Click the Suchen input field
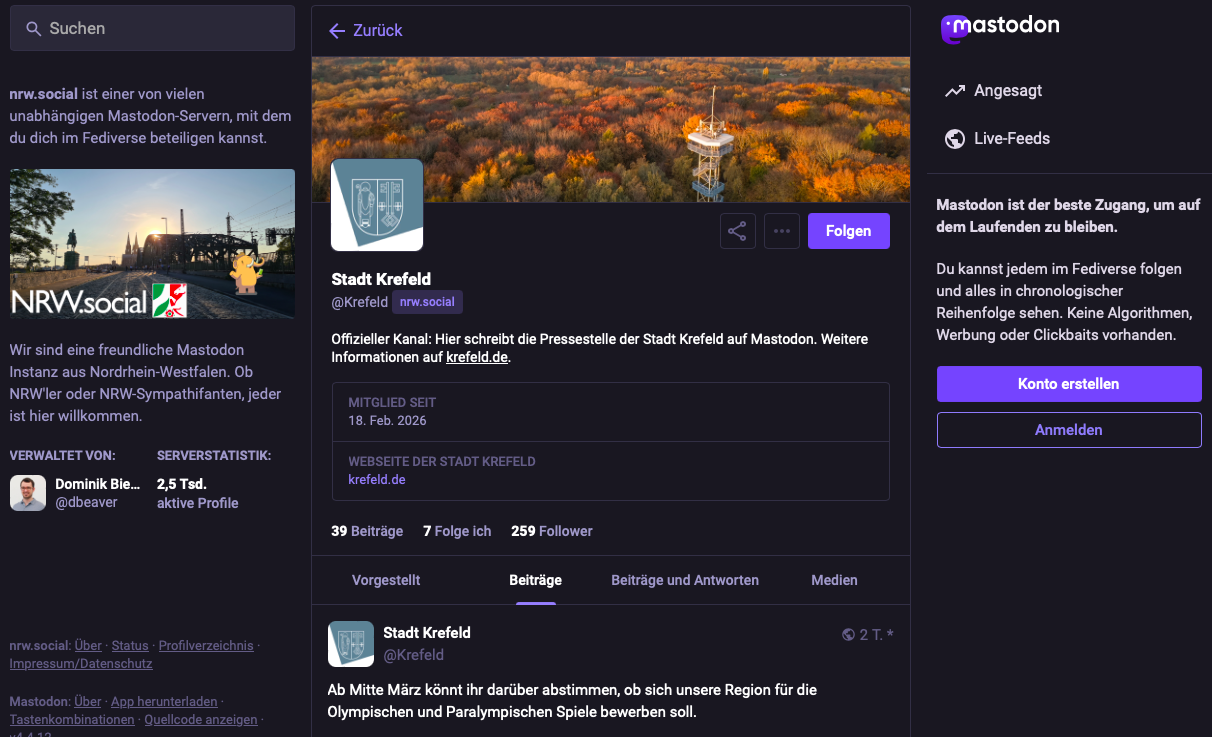The image size is (1212, 737). click(152, 28)
